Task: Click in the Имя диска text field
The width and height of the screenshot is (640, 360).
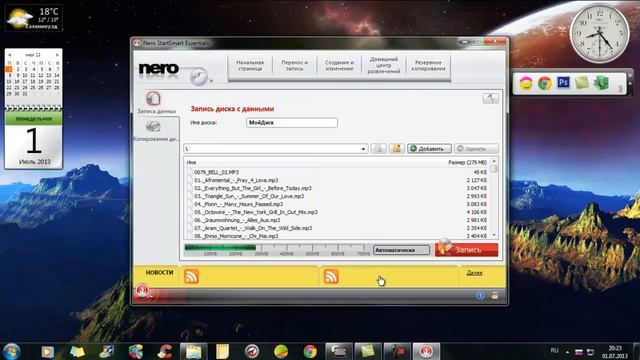Action: [292, 122]
